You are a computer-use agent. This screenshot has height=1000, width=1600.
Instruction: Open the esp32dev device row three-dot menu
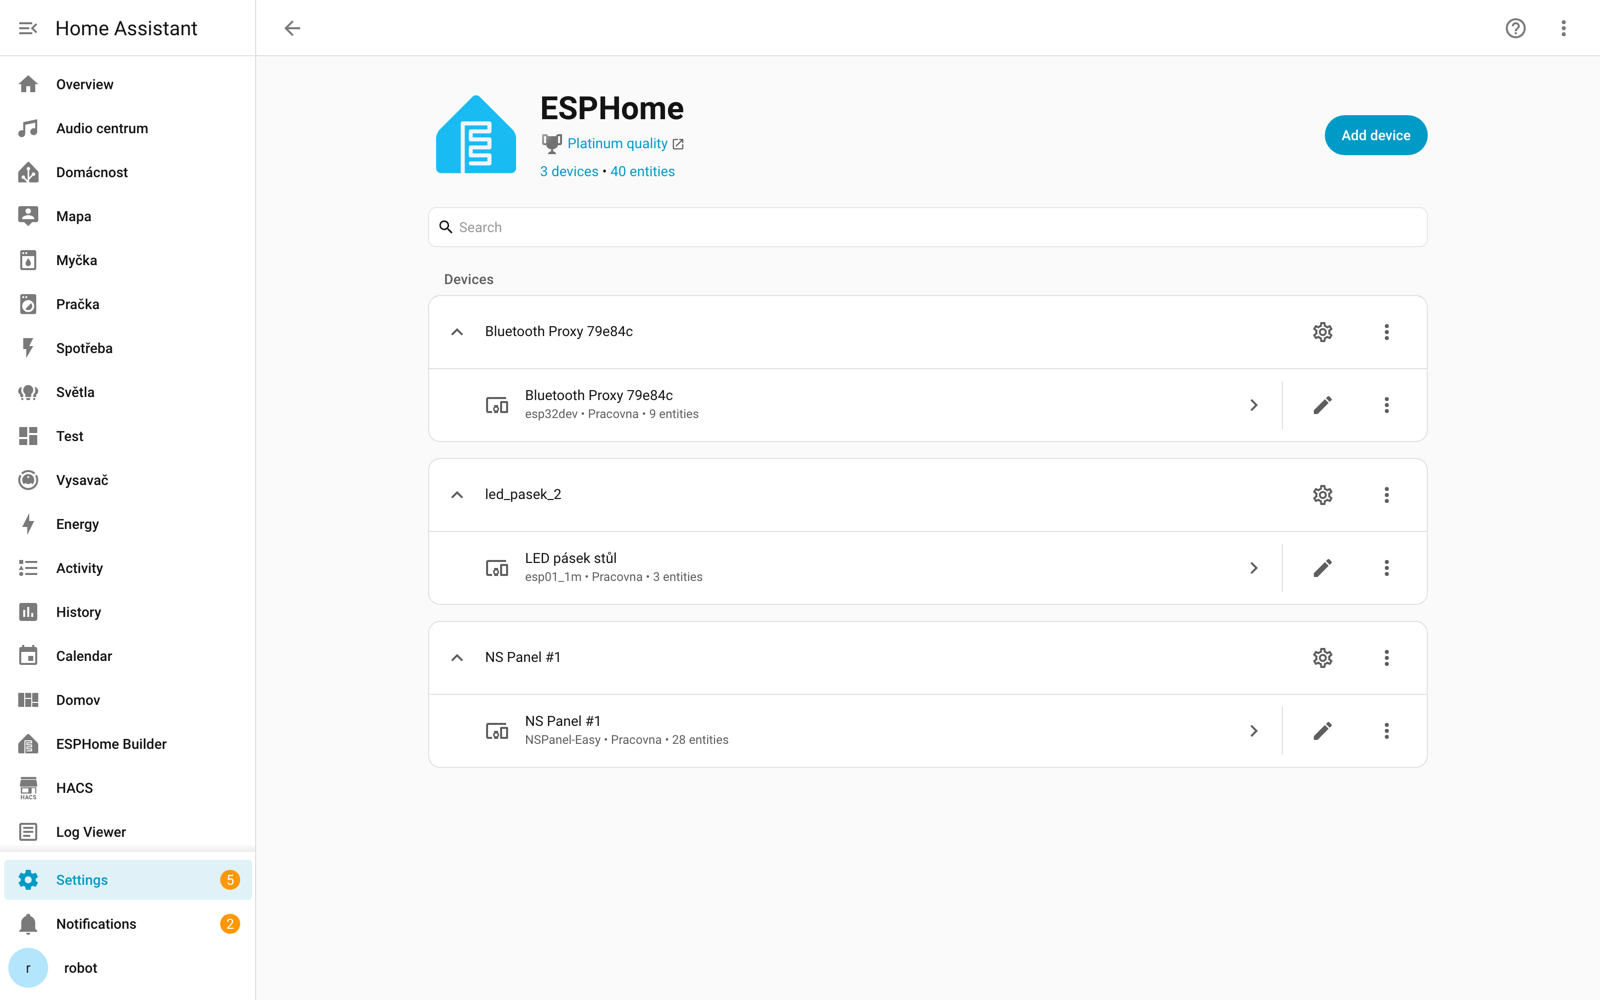tap(1387, 405)
